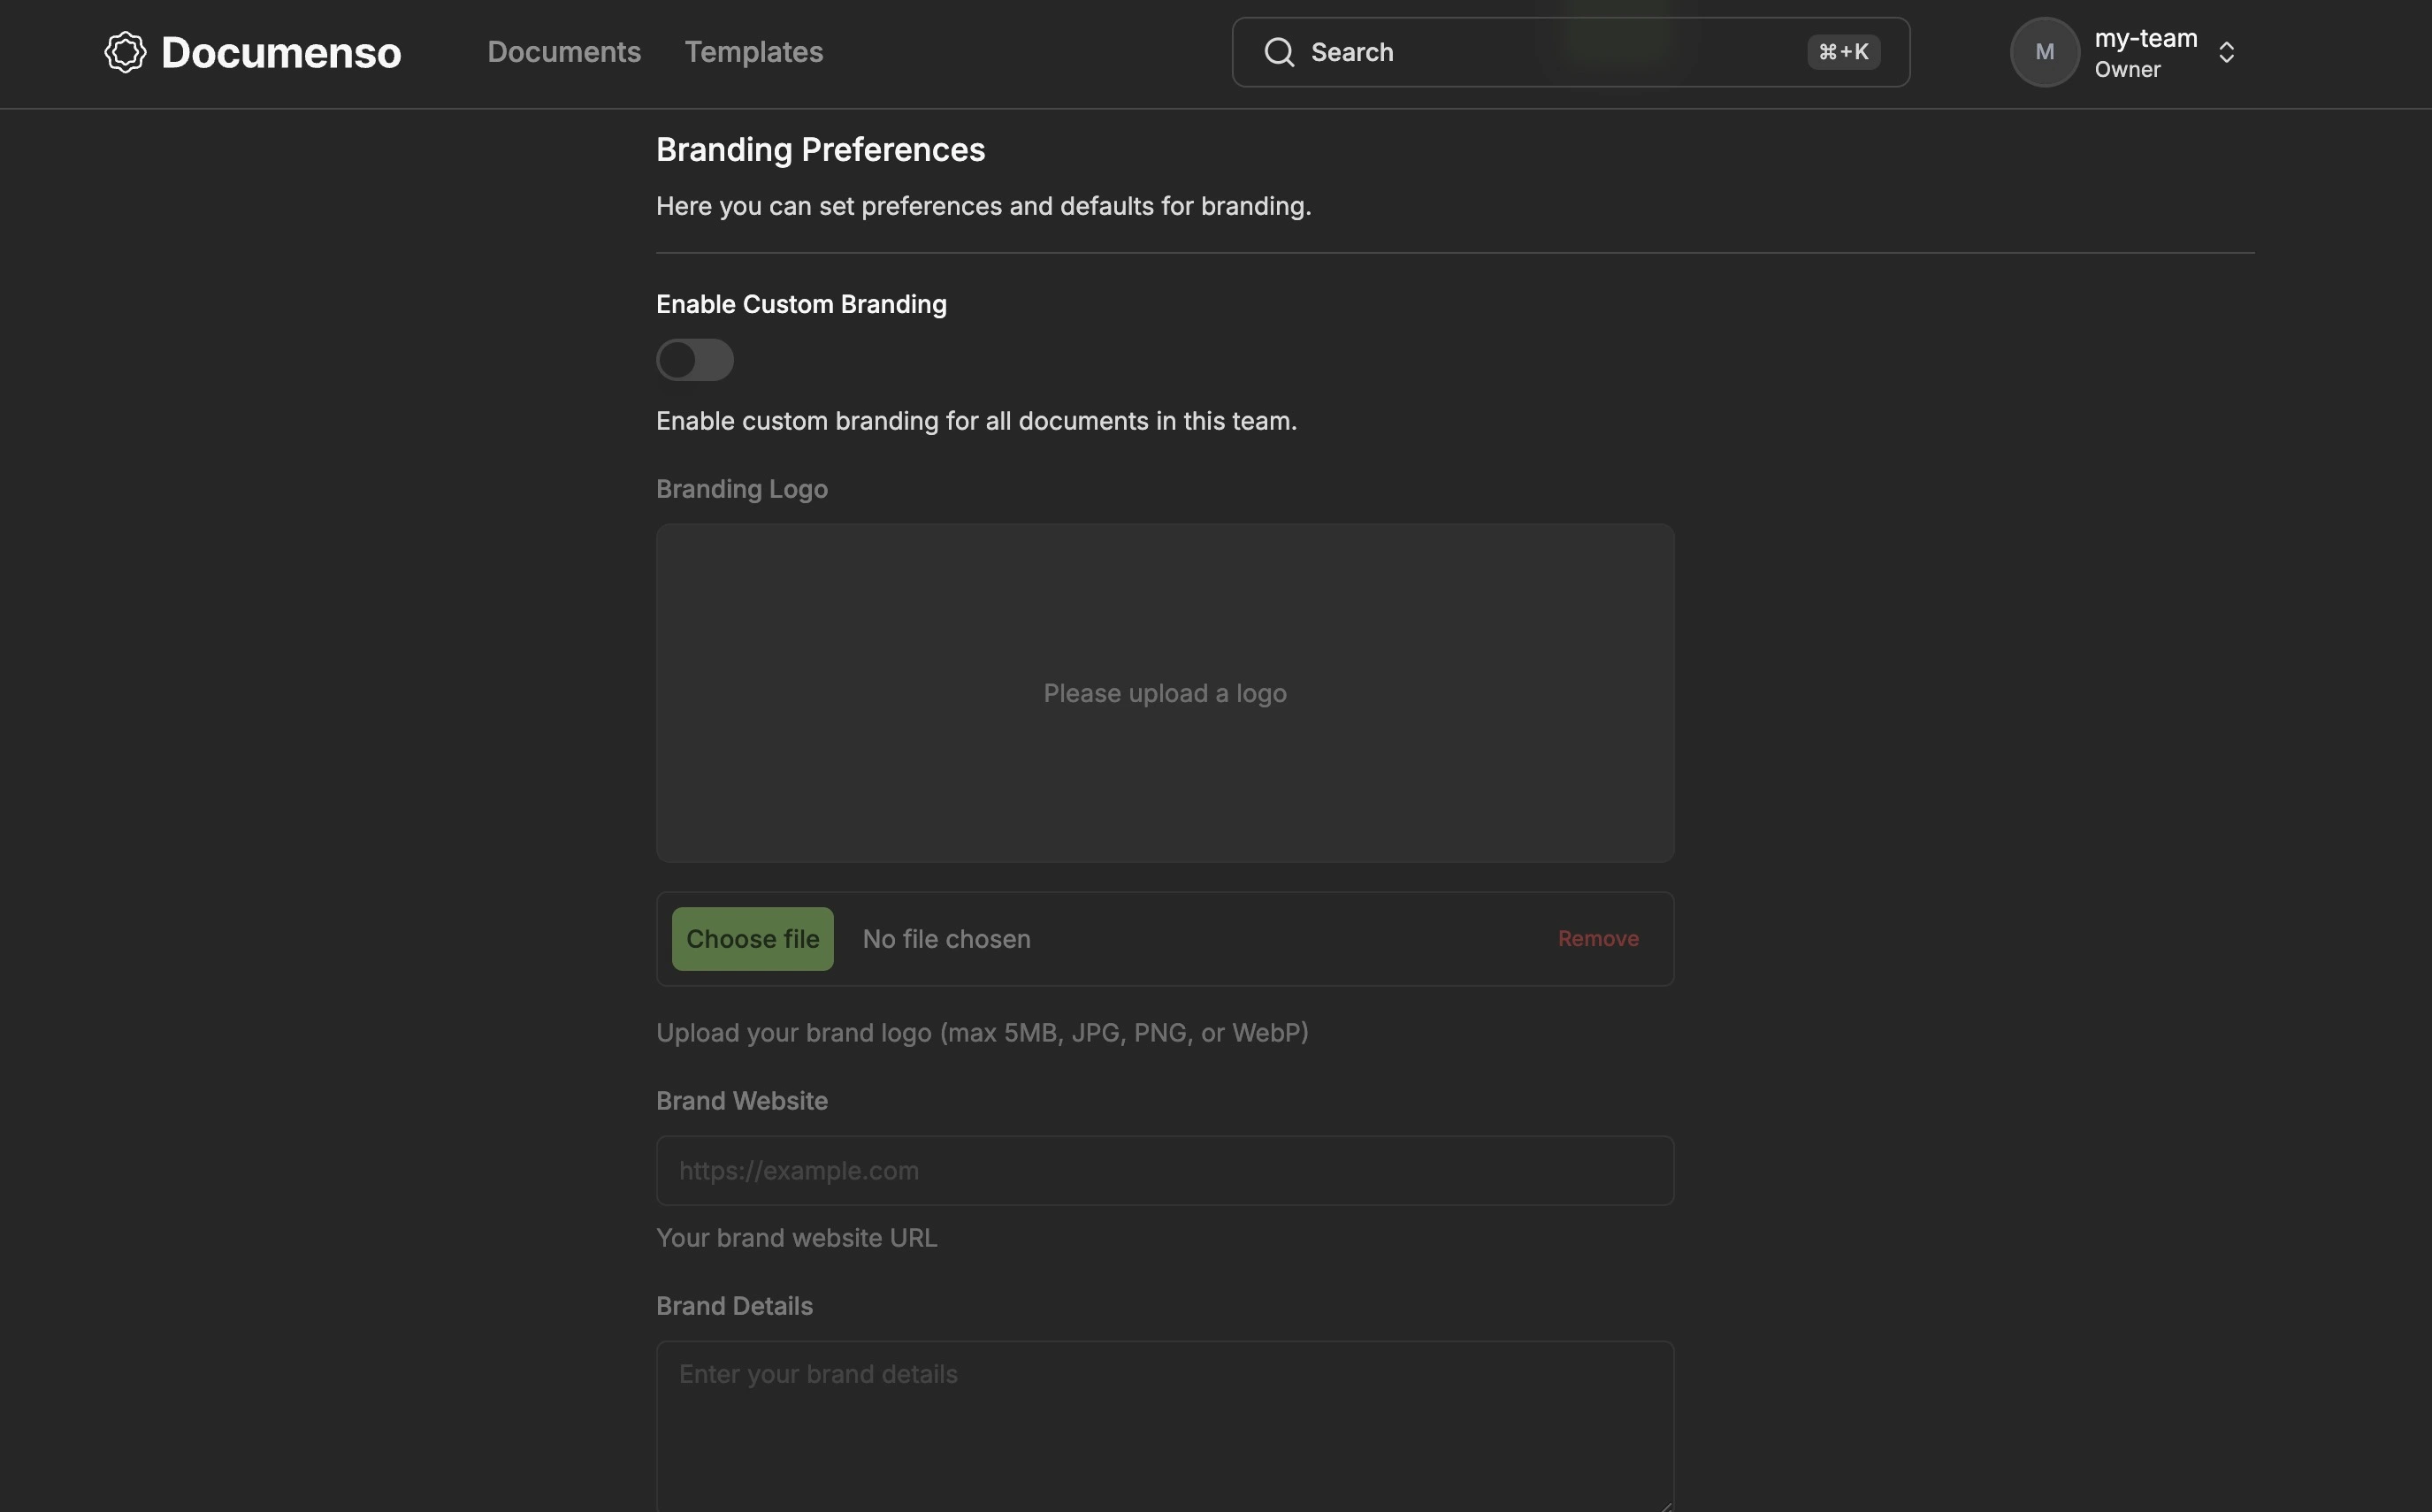Open the Documents page
The image size is (2432, 1512).
(564, 52)
